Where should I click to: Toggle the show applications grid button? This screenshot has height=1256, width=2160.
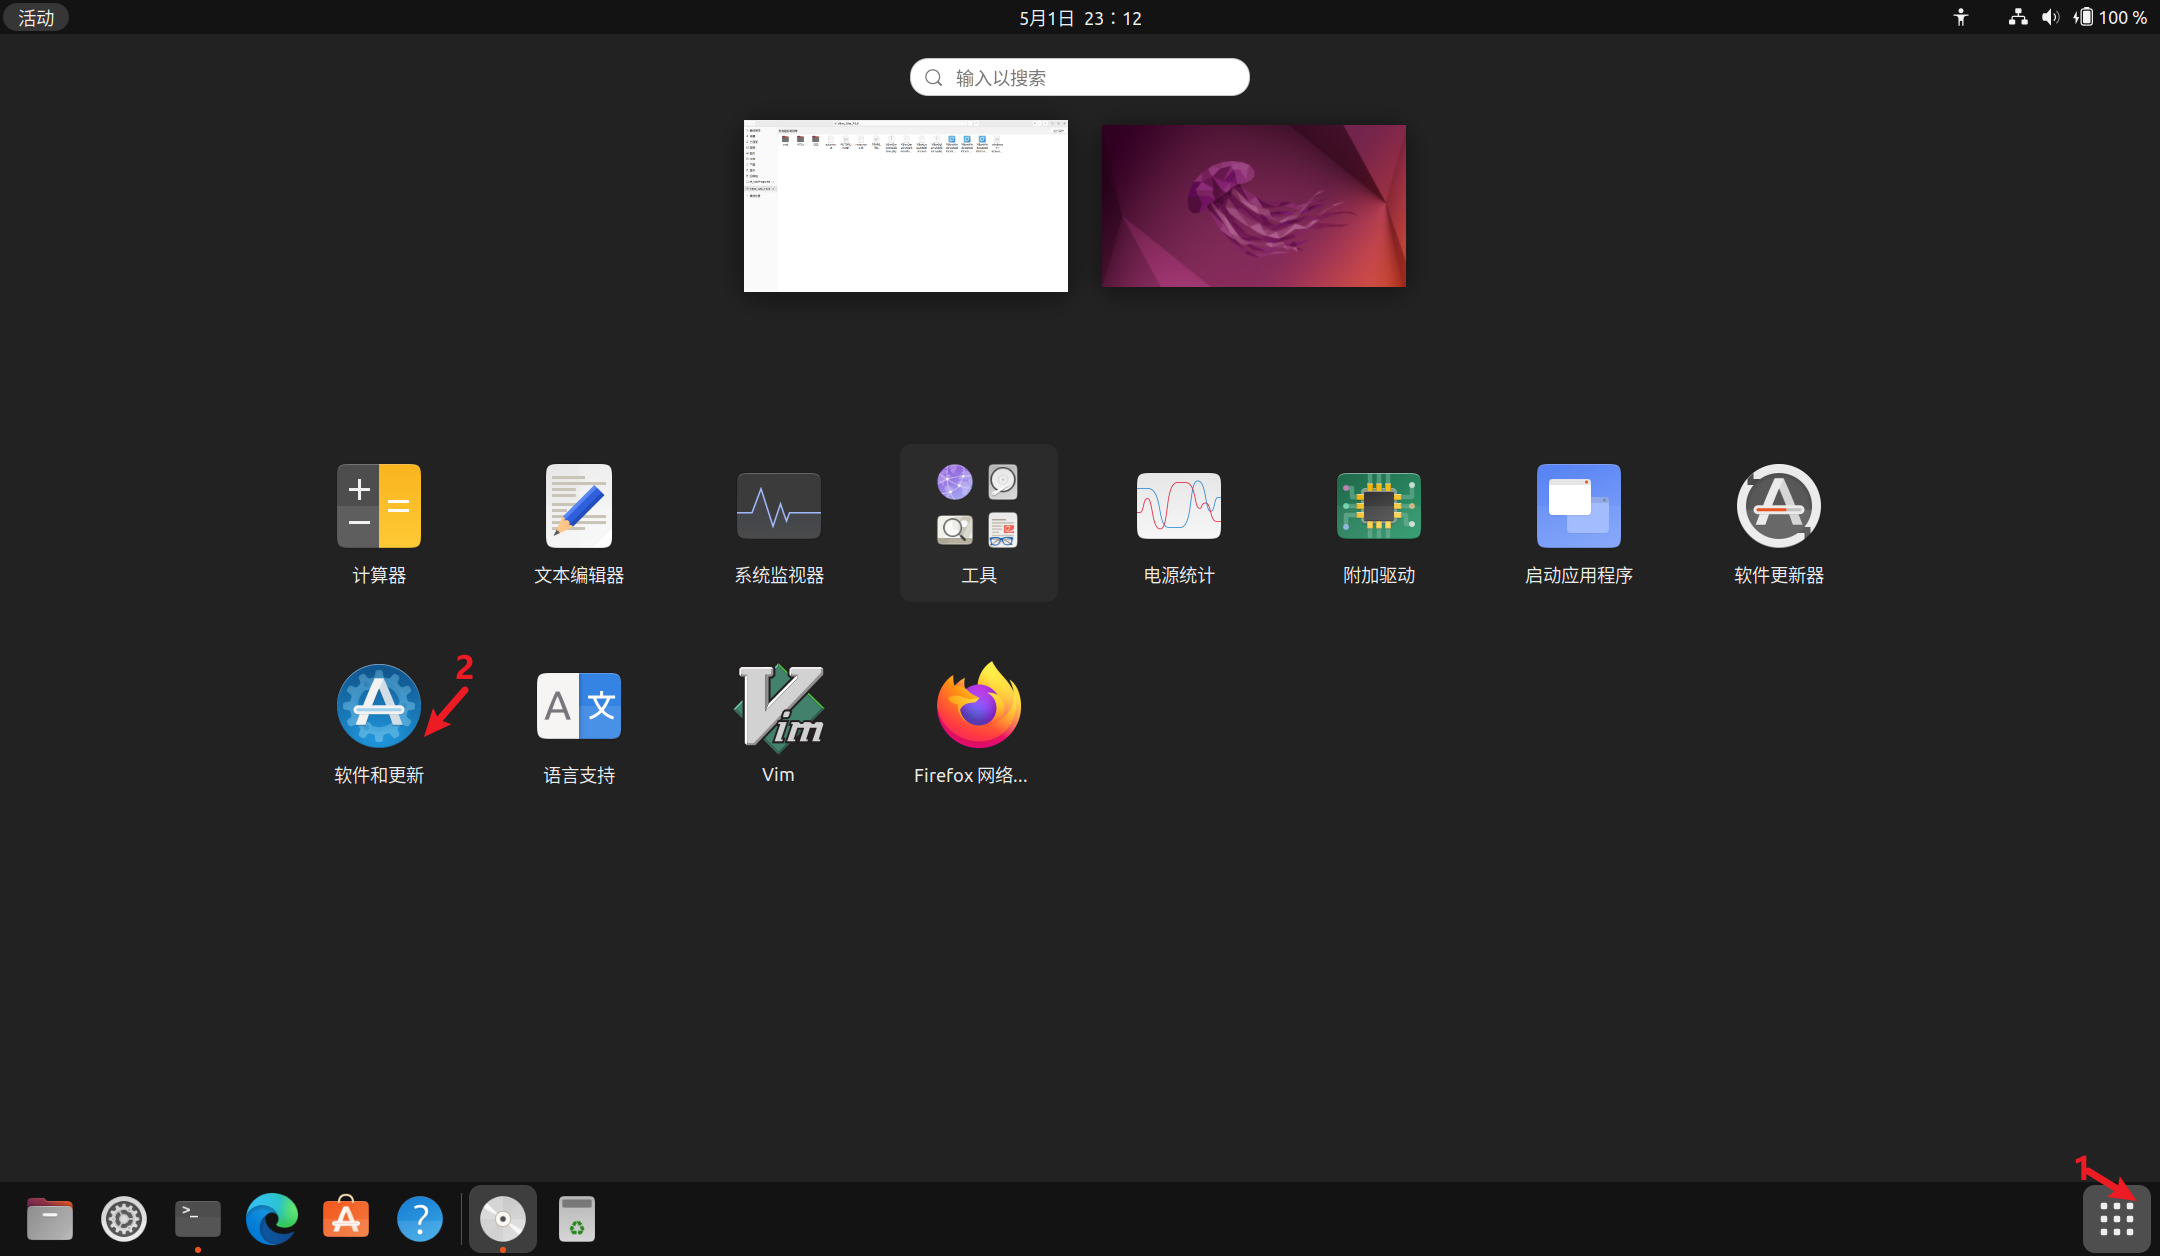point(2116,1218)
